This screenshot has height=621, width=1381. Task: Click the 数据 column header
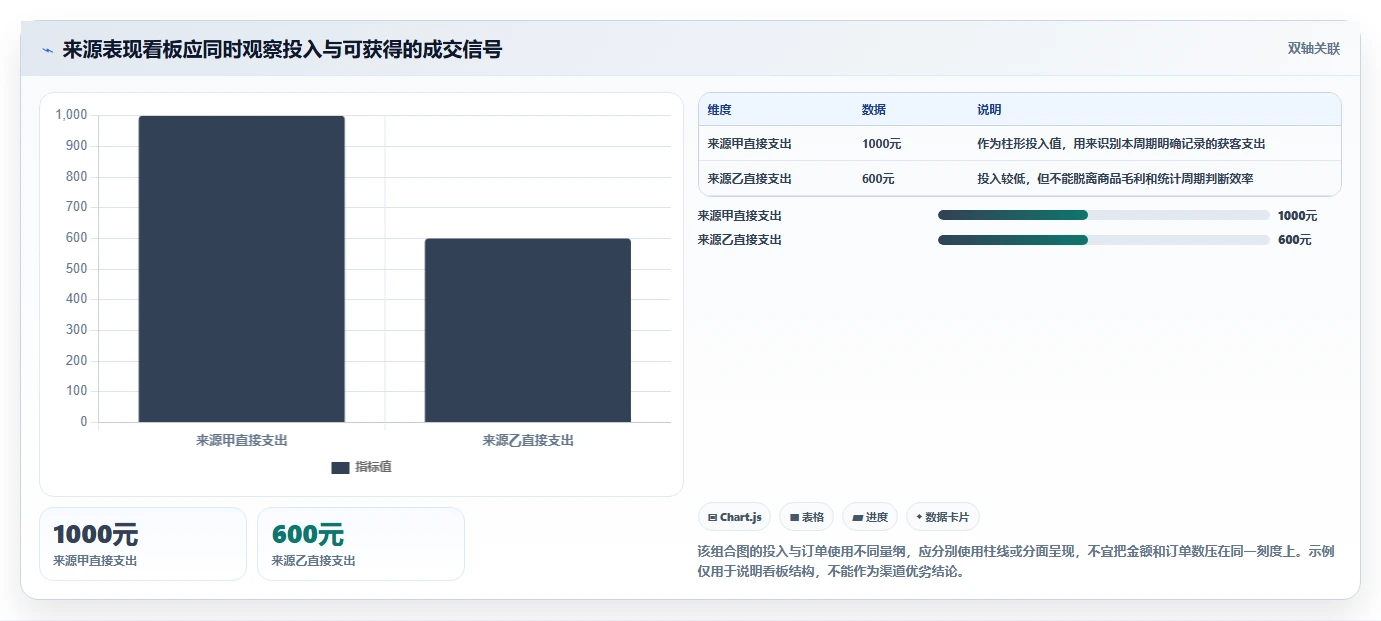coord(873,110)
